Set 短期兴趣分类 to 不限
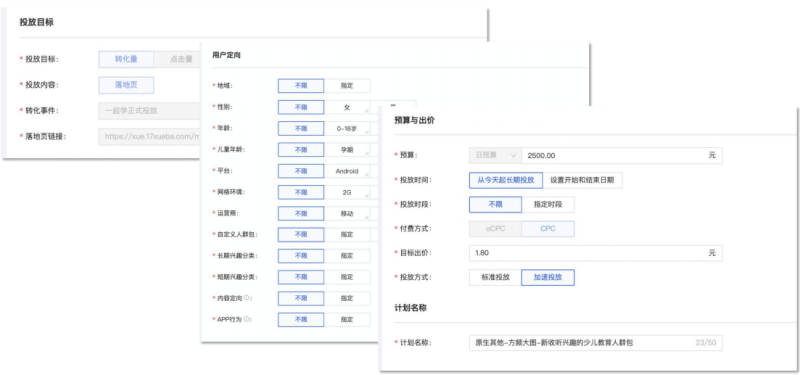Viewport: 800px width, 375px height. coord(301,277)
